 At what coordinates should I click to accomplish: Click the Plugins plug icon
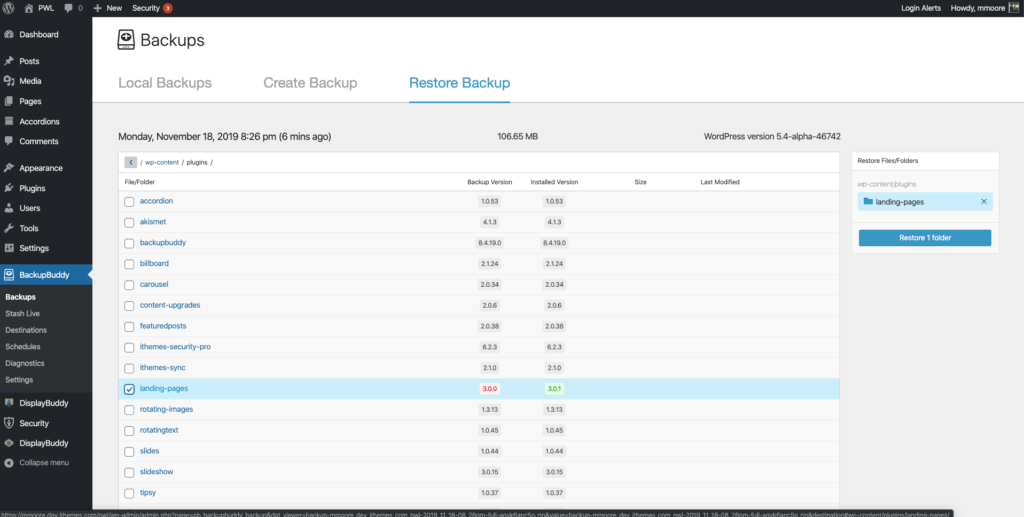point(8,188)
